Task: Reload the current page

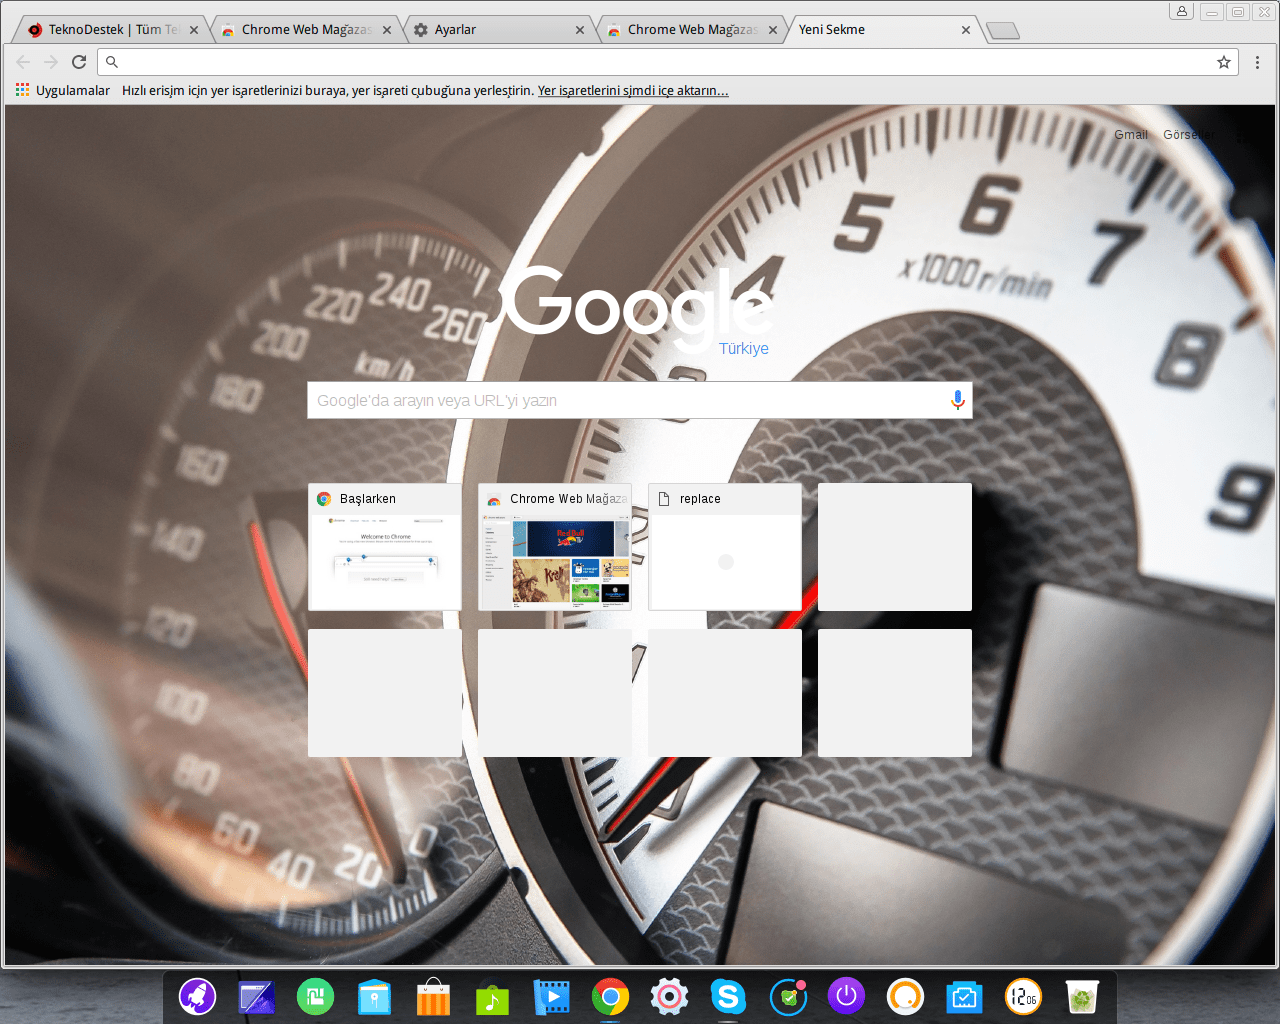Action: 79,61
